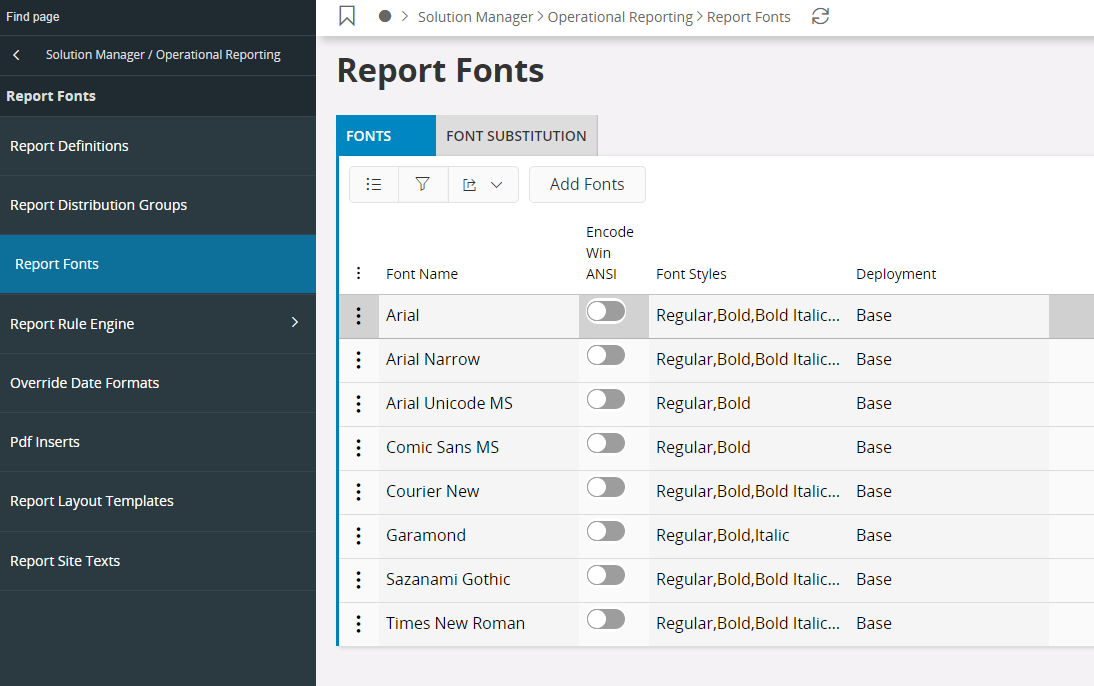Toggle Encode Win ANSI for Arial

point(605,312)
